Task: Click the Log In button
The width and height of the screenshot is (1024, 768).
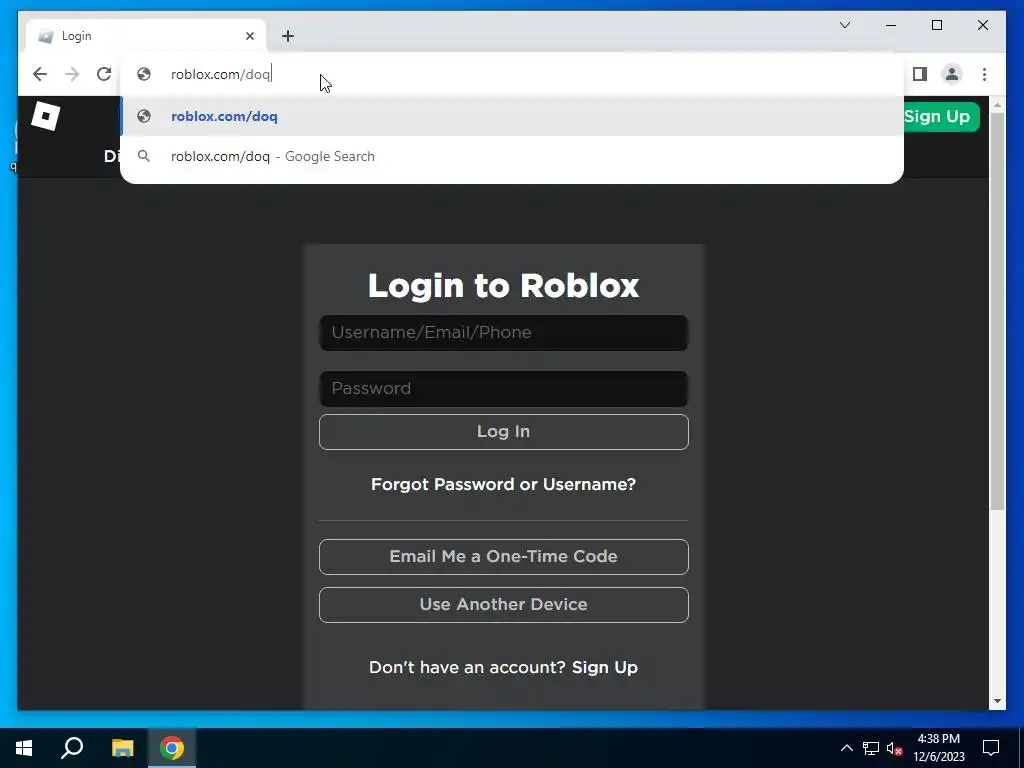Action: pyautogui.click(x=504, y=432)
